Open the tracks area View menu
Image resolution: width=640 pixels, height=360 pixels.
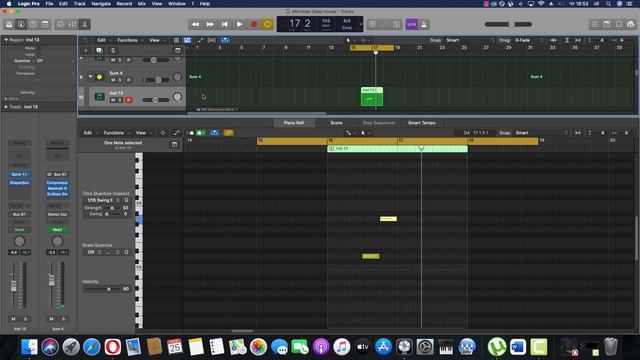(156, 40)
